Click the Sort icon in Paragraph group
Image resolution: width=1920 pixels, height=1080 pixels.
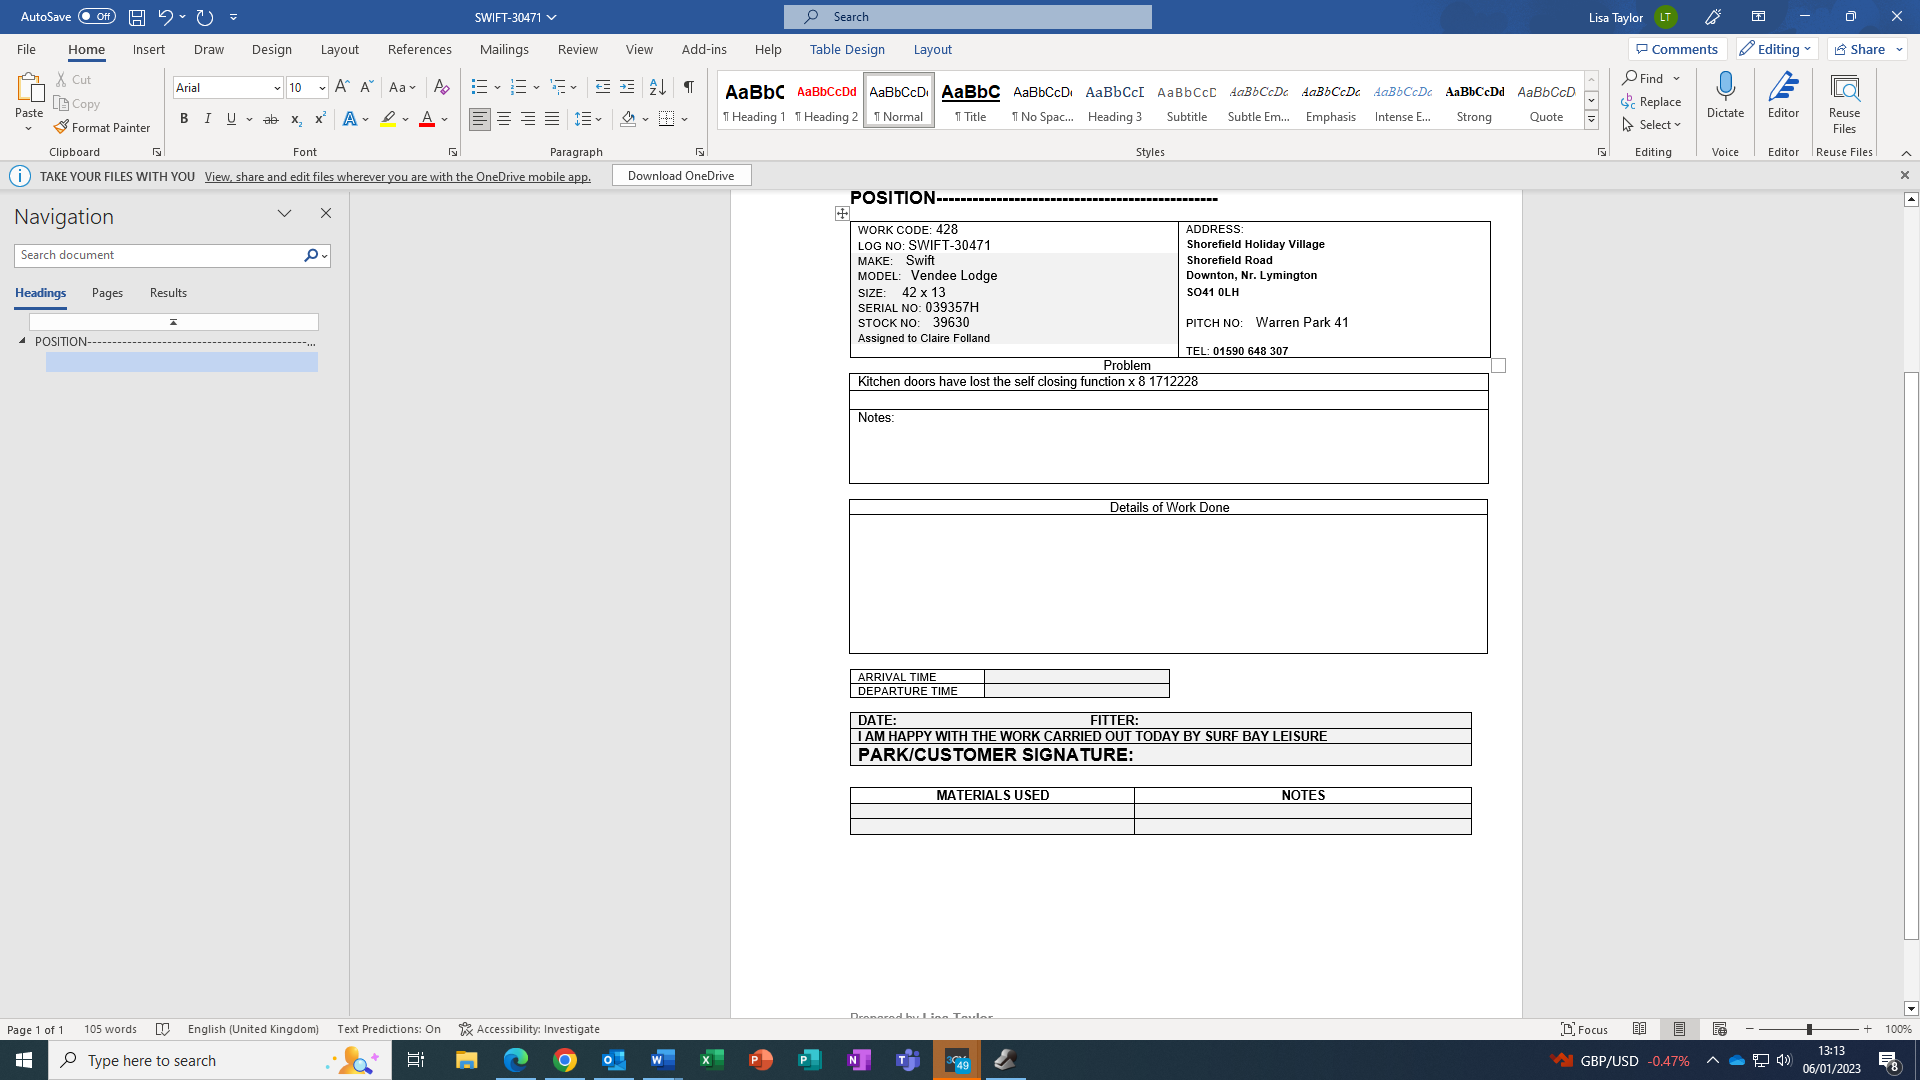pos(657,88)
